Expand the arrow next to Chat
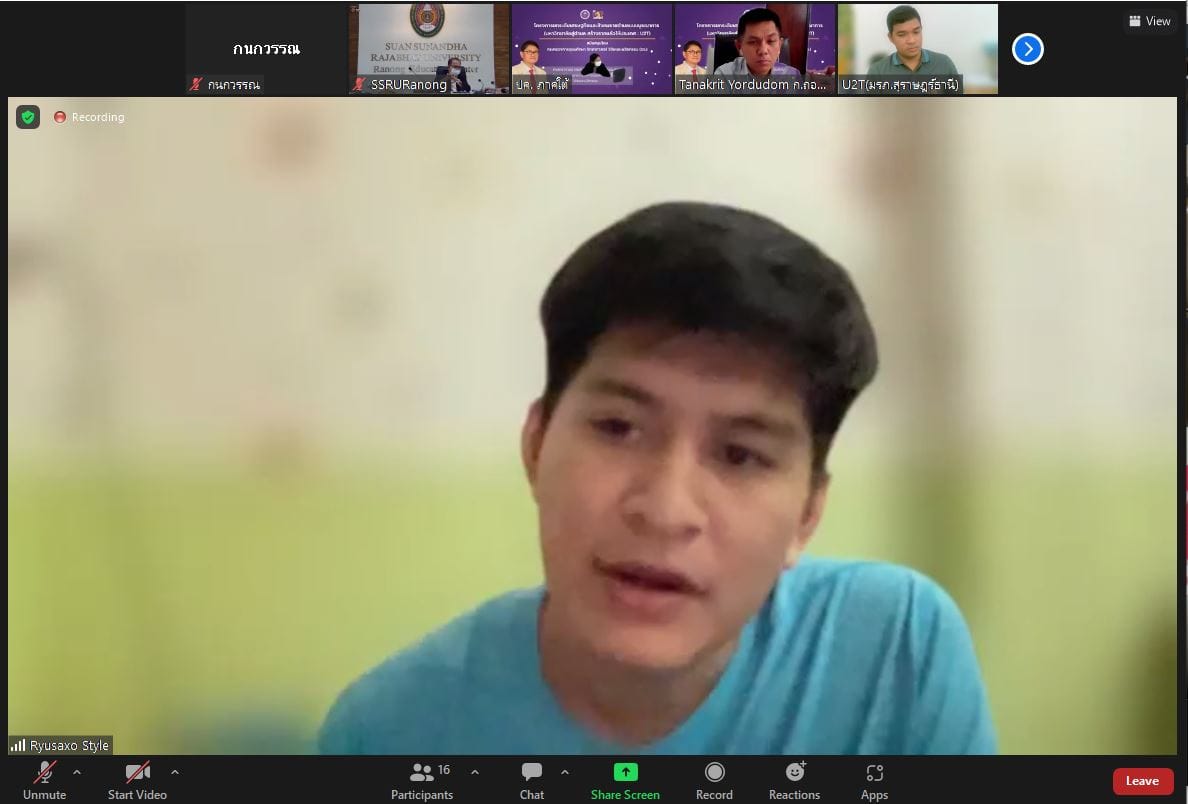The image size is (1188, 804). tap(565, 772)
